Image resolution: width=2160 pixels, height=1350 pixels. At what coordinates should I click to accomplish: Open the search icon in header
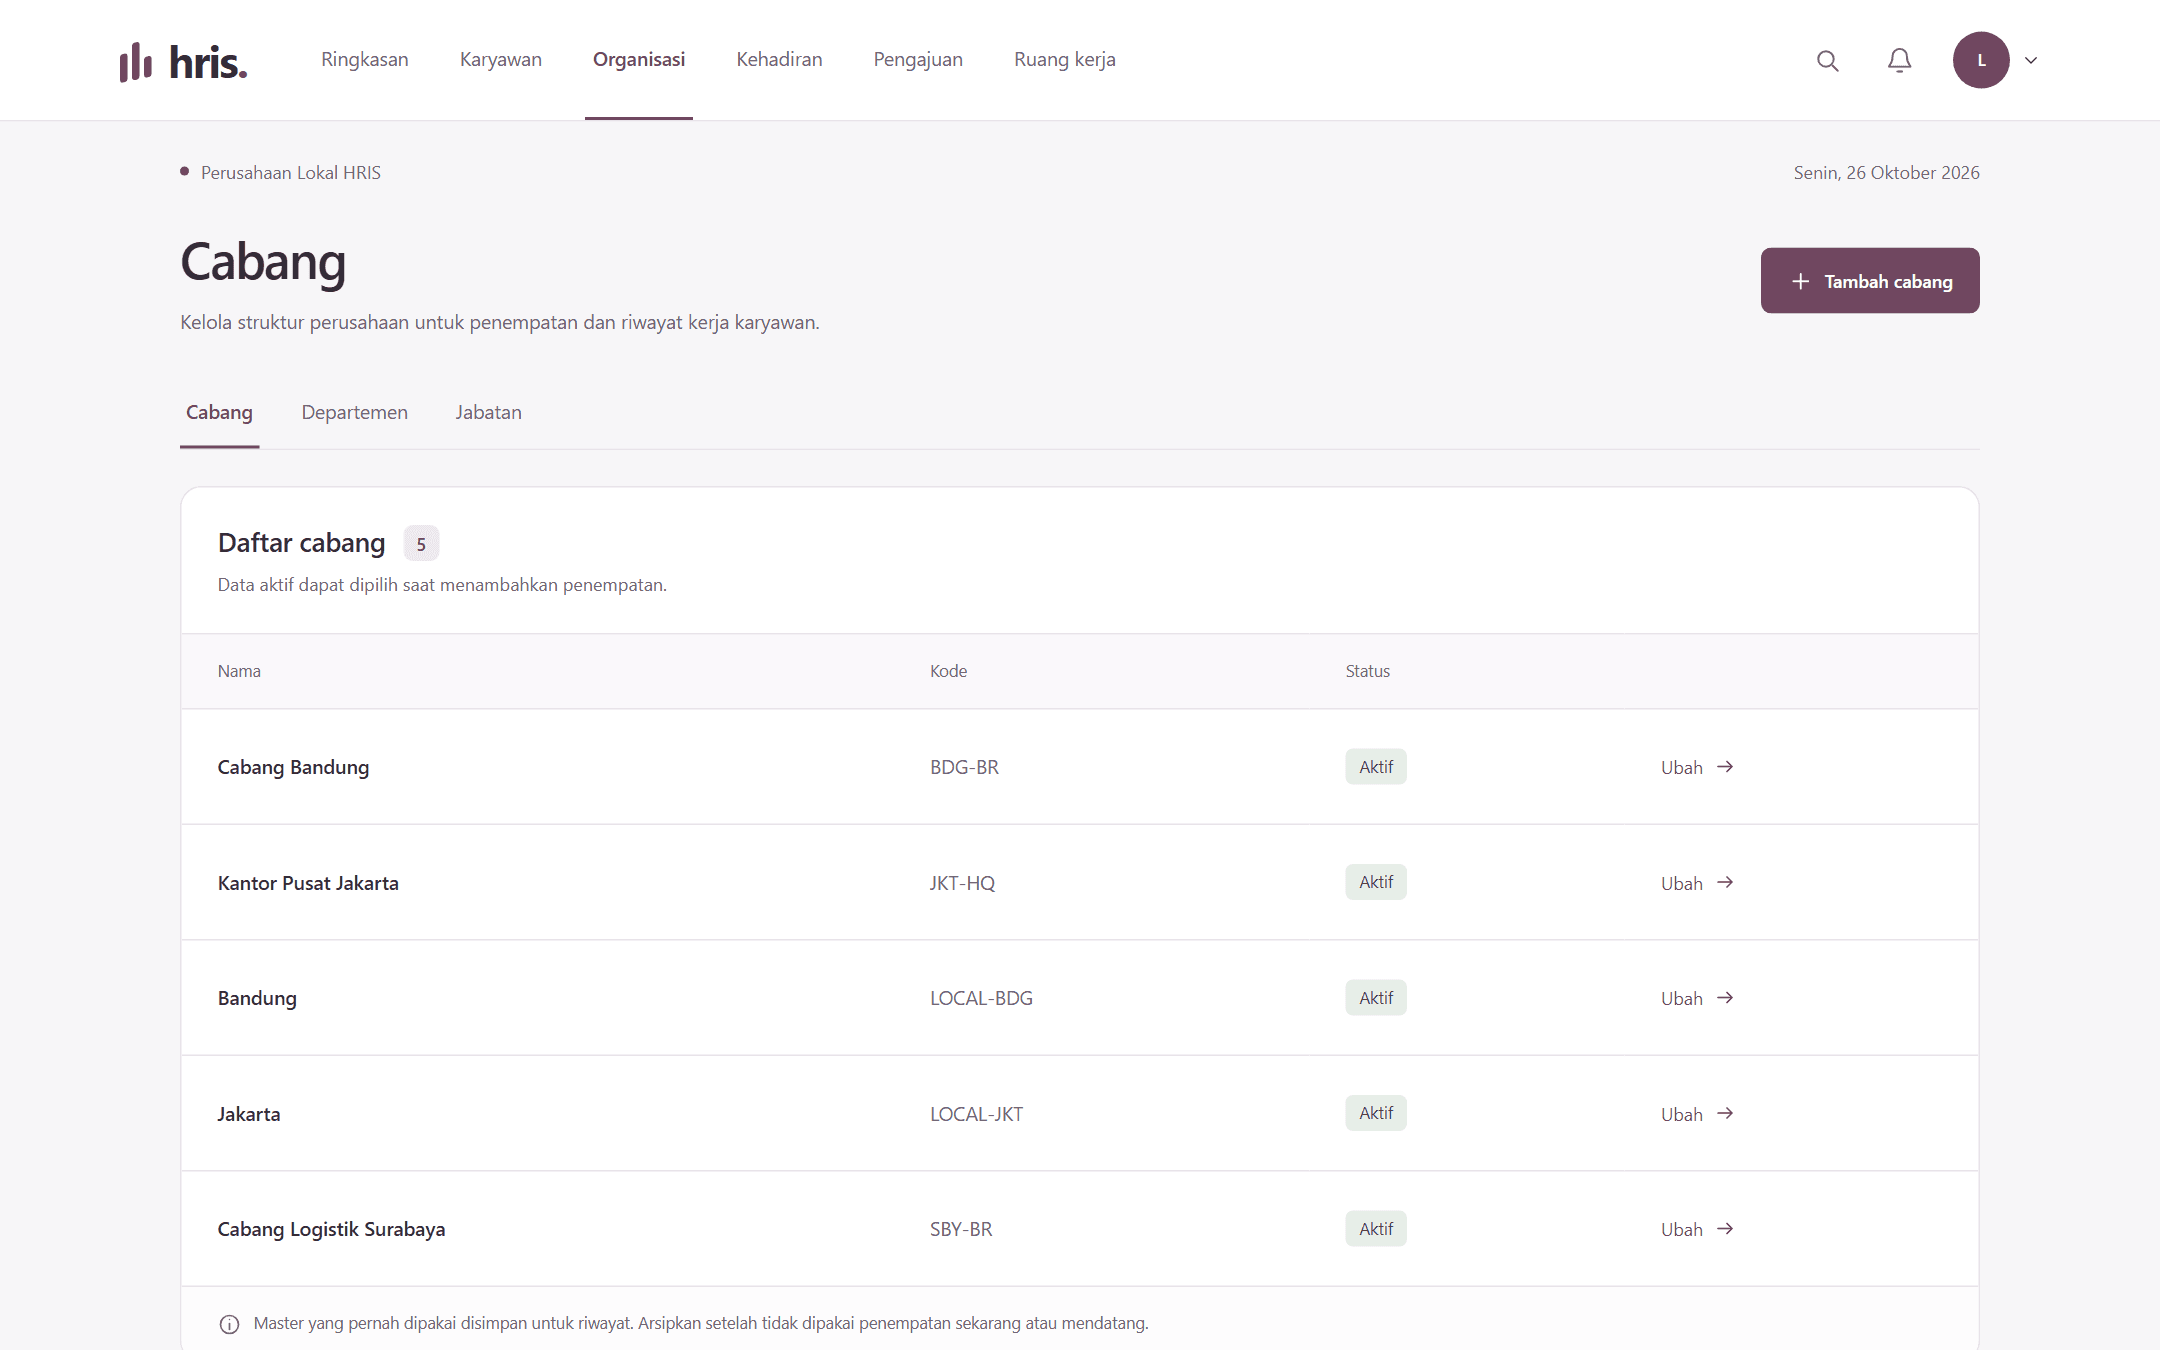click(1828, 60)
